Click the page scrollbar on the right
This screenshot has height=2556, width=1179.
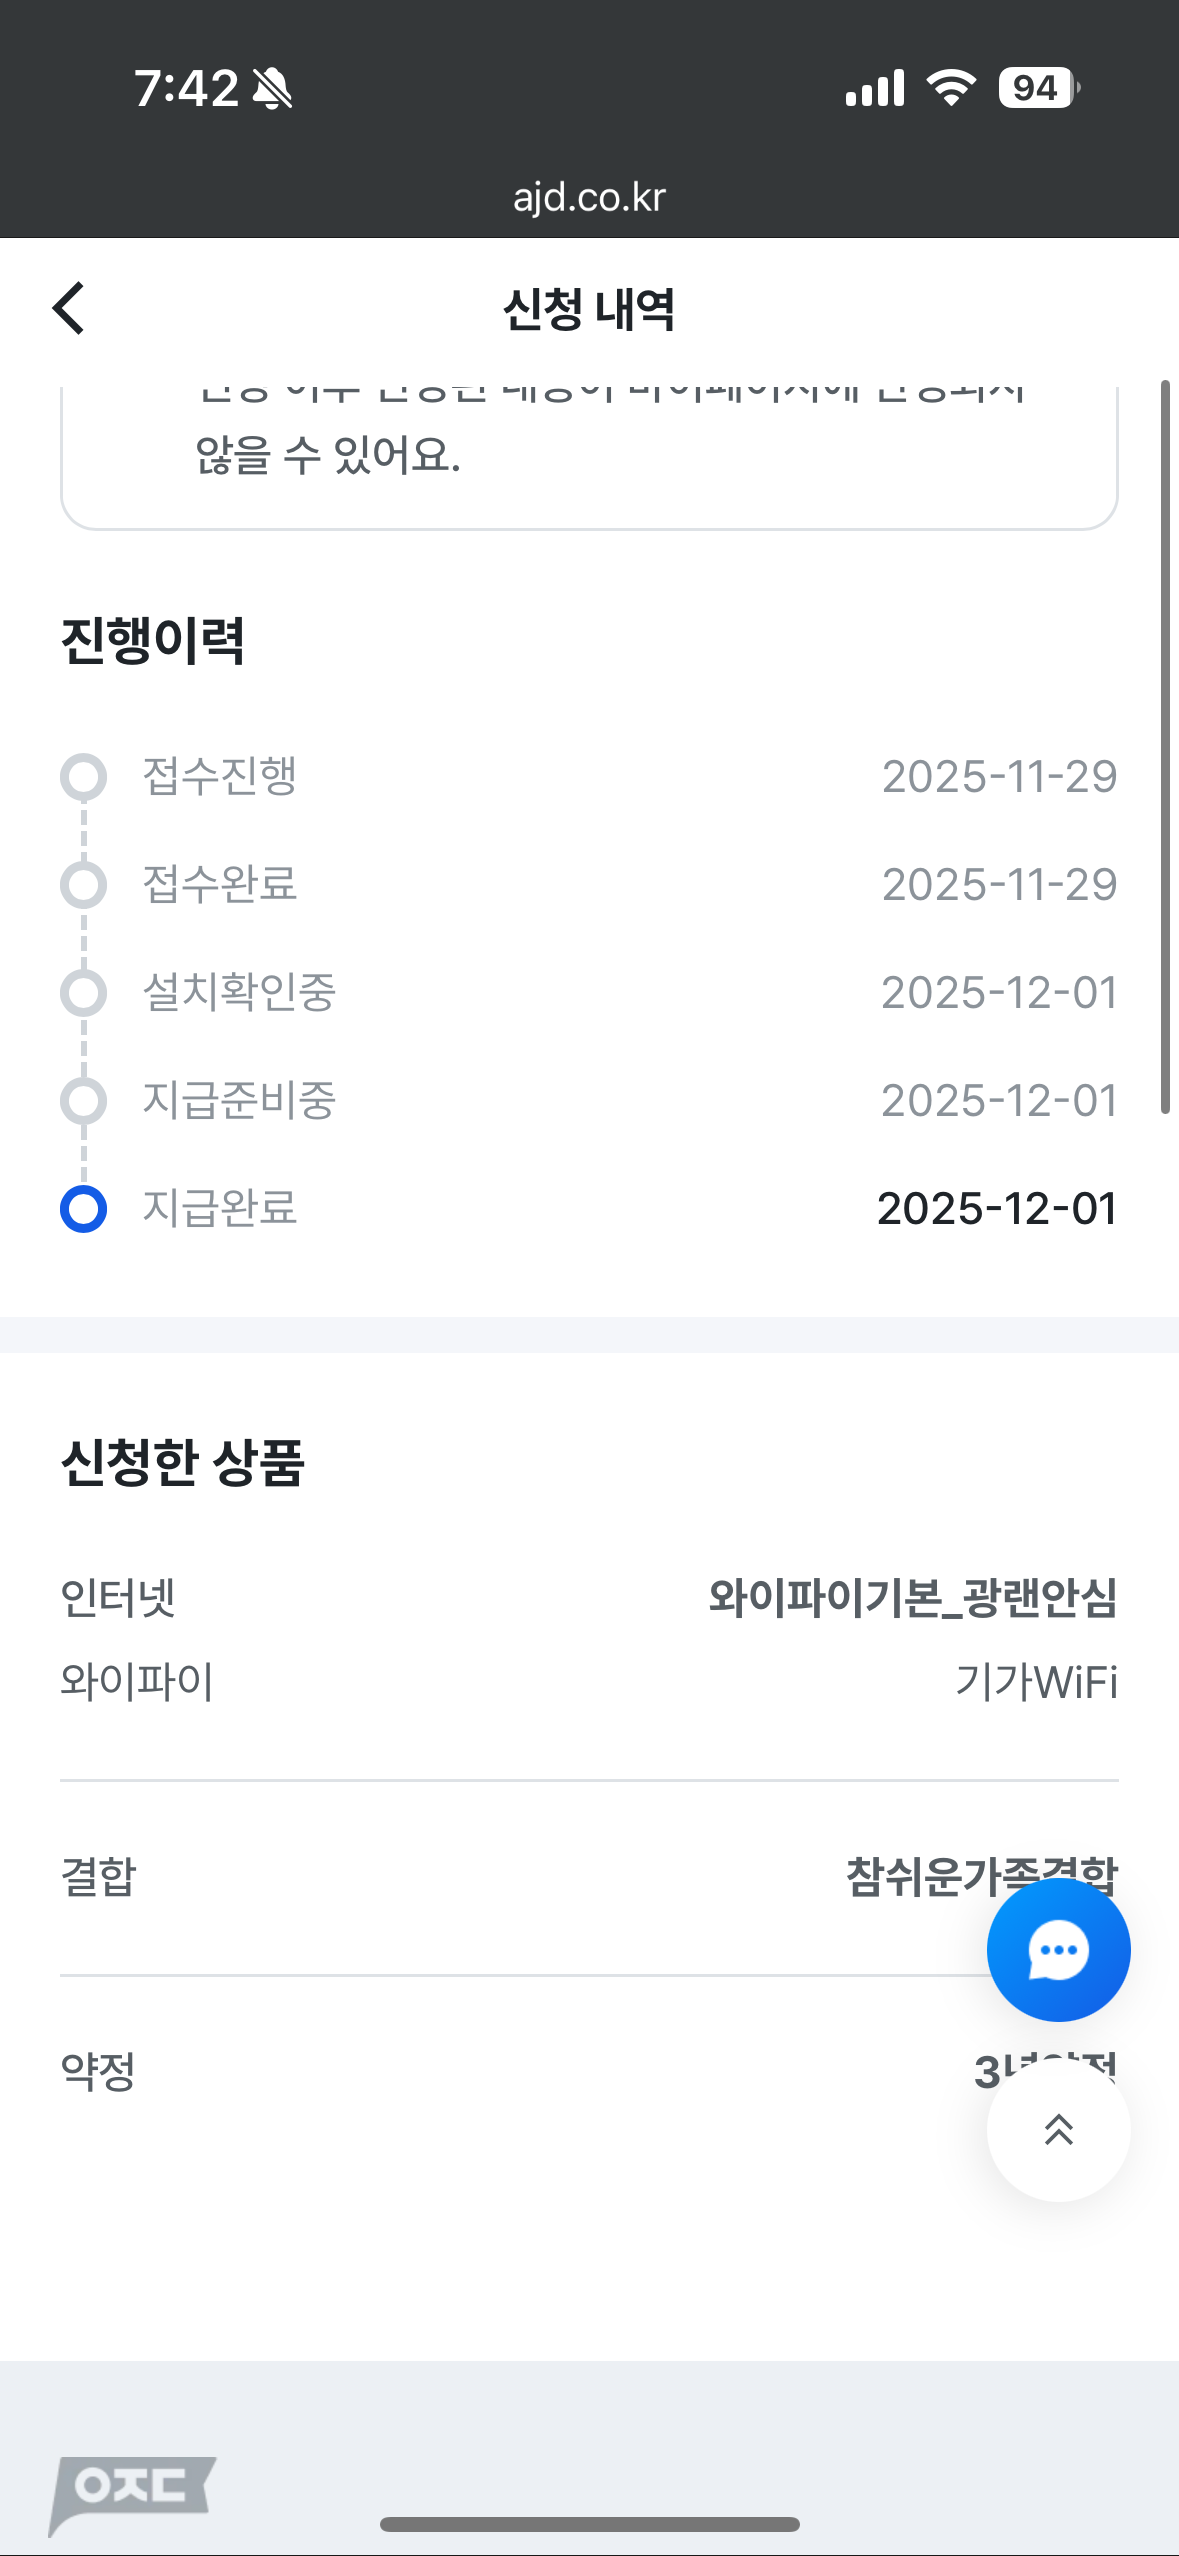[1165, 746]
